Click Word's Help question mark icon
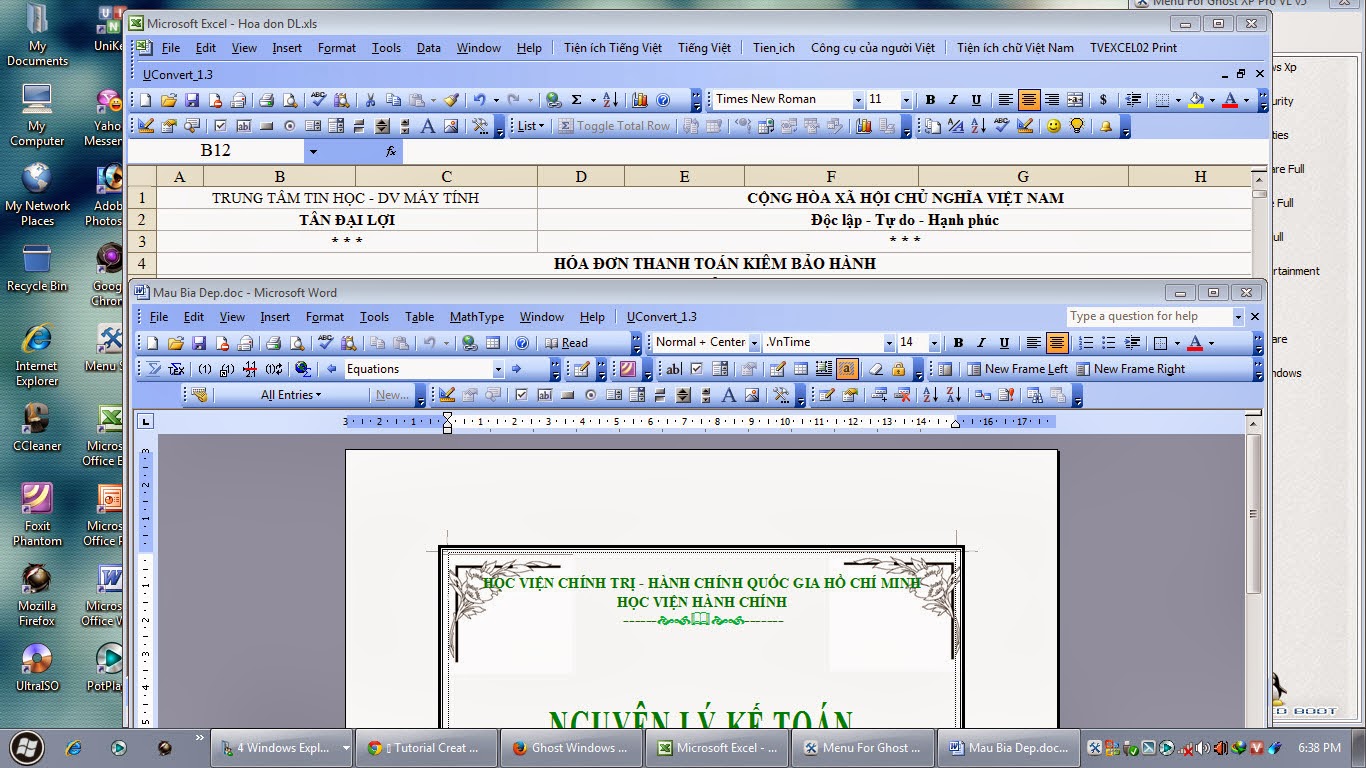Image resolution: width=1366 pixels, height=768 pixels. (521, 343)
